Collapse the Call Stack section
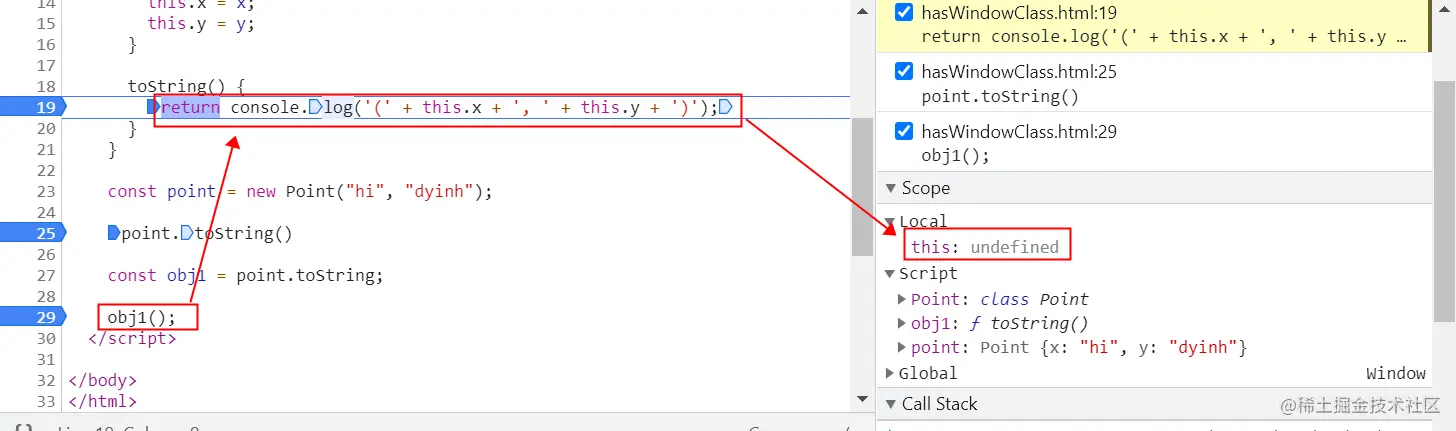This screenshot has height=431, width=1456. coord(890,404)
